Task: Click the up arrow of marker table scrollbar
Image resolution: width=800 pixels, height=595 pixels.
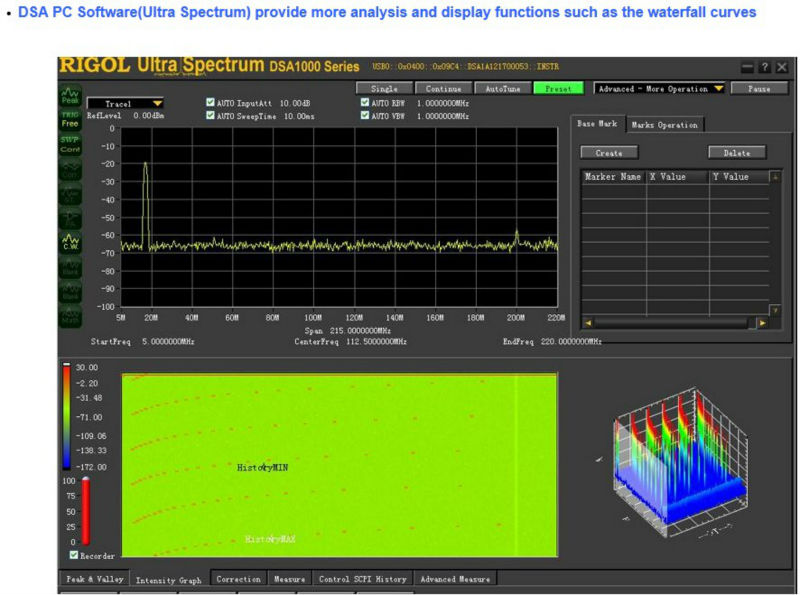Action: [775, 177]
